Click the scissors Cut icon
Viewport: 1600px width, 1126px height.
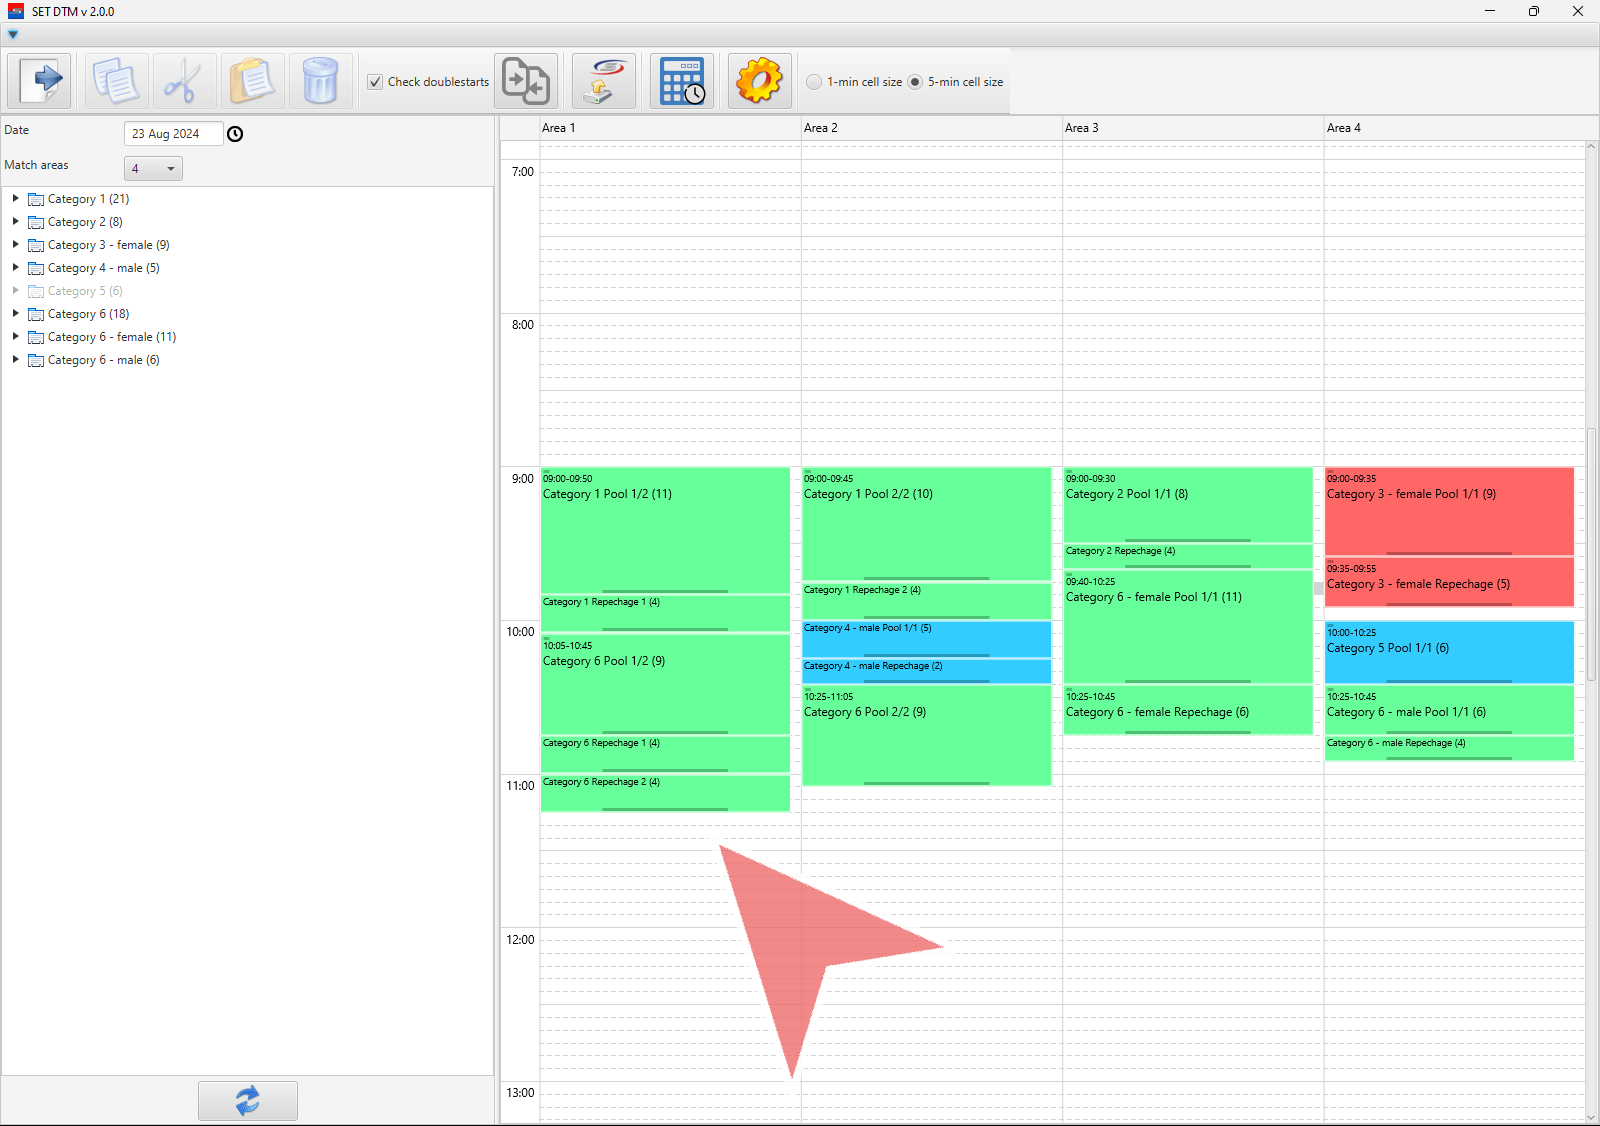[x=184, y=81]
